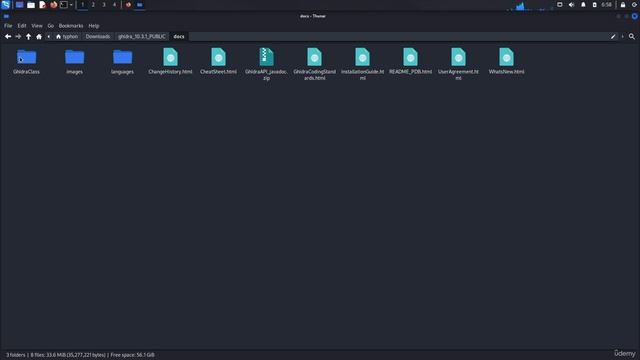Image resolution: width=640 pixels, height=360 pixels.
Task: Select the InstallationGuide.html file icon
Action: pos(362,57)
